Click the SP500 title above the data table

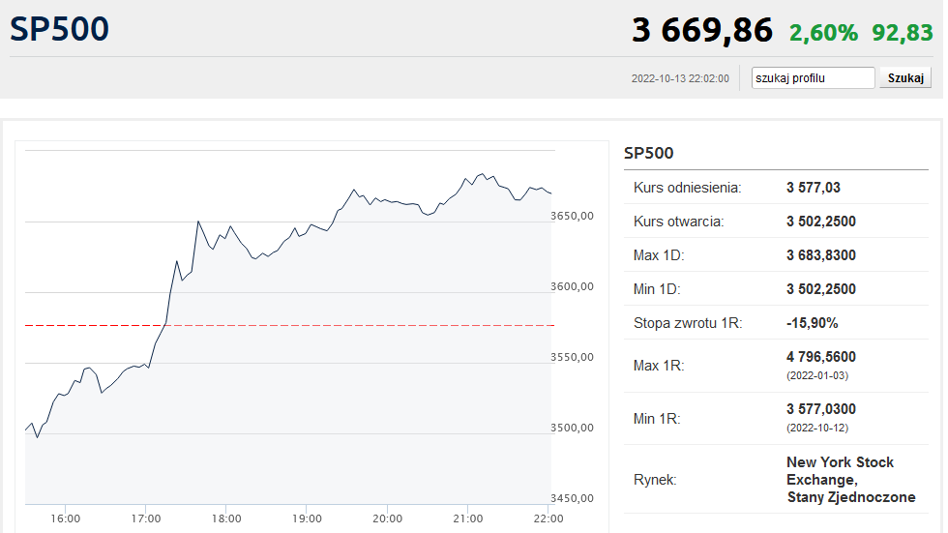[x=649, y=153]
